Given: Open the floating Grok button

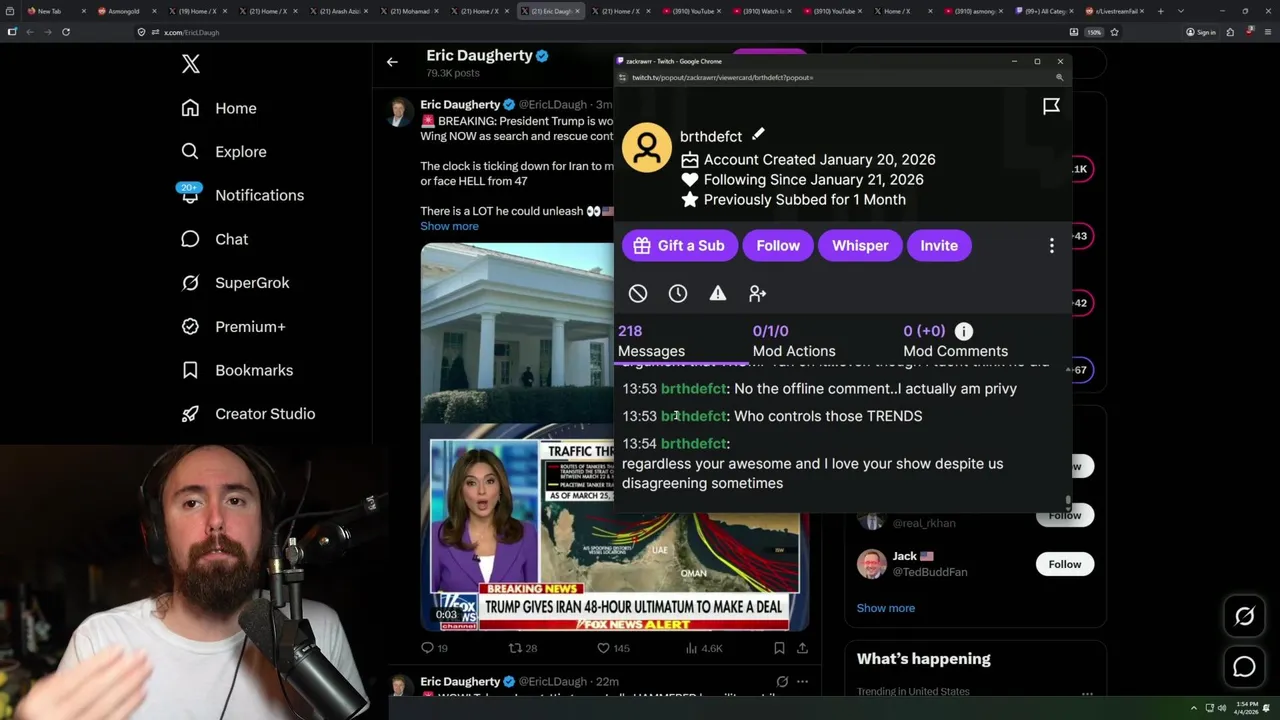Looking at the screenshot, I should coord(1244,616).
